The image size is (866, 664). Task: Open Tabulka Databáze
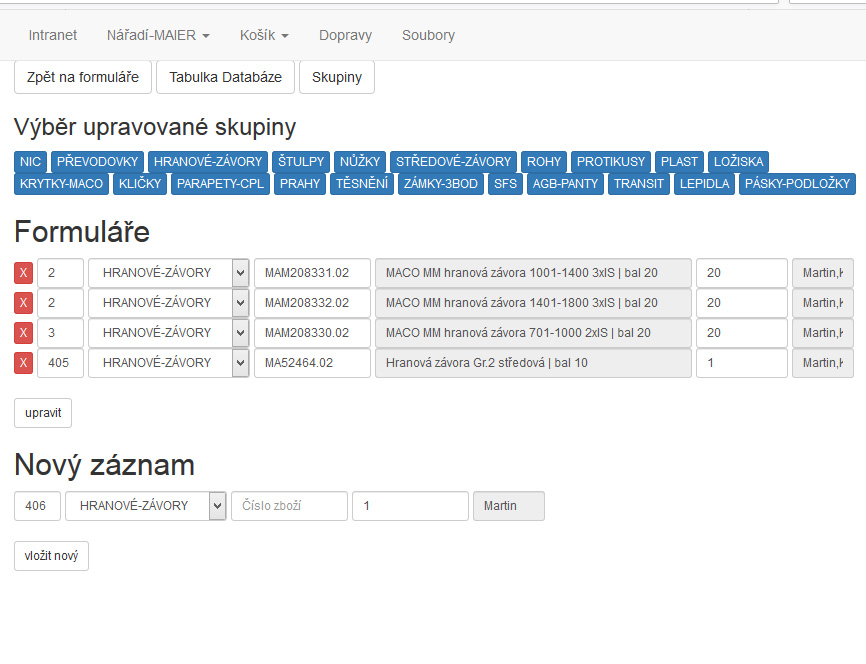[225, 77]
